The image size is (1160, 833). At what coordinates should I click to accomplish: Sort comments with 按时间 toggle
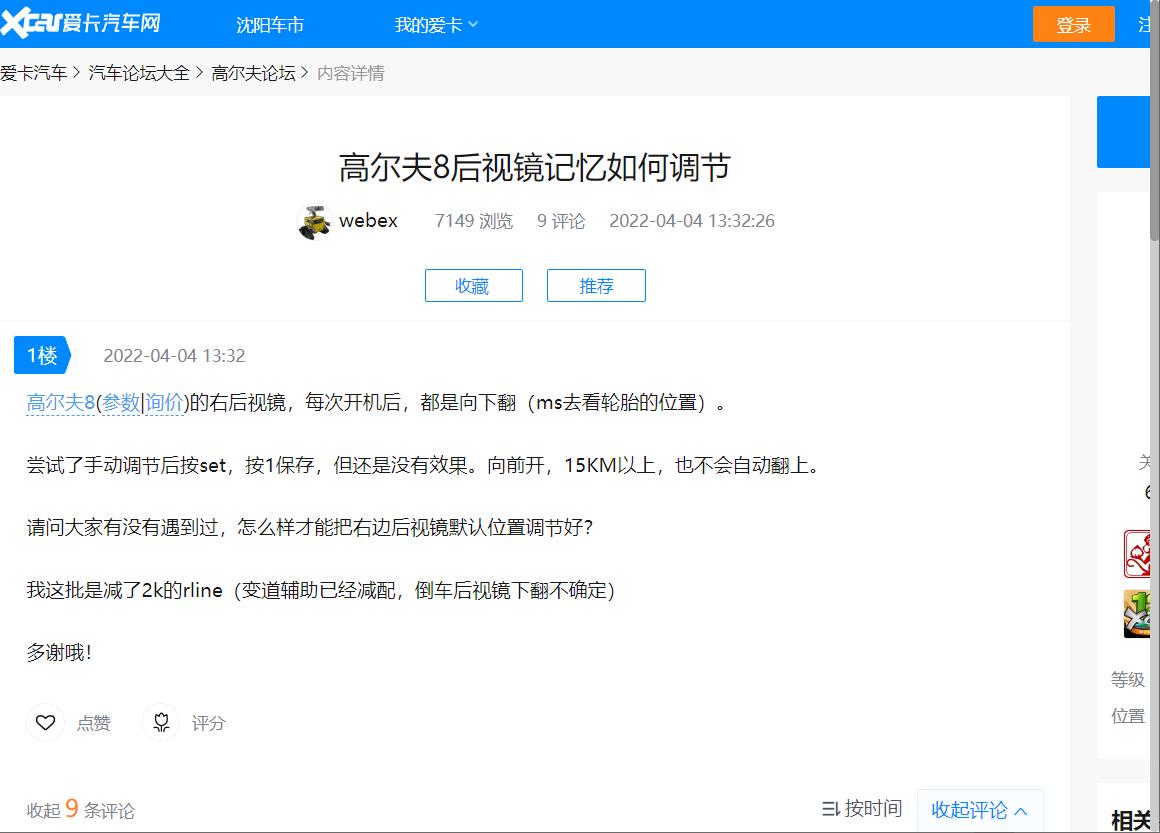click(862, 809)
